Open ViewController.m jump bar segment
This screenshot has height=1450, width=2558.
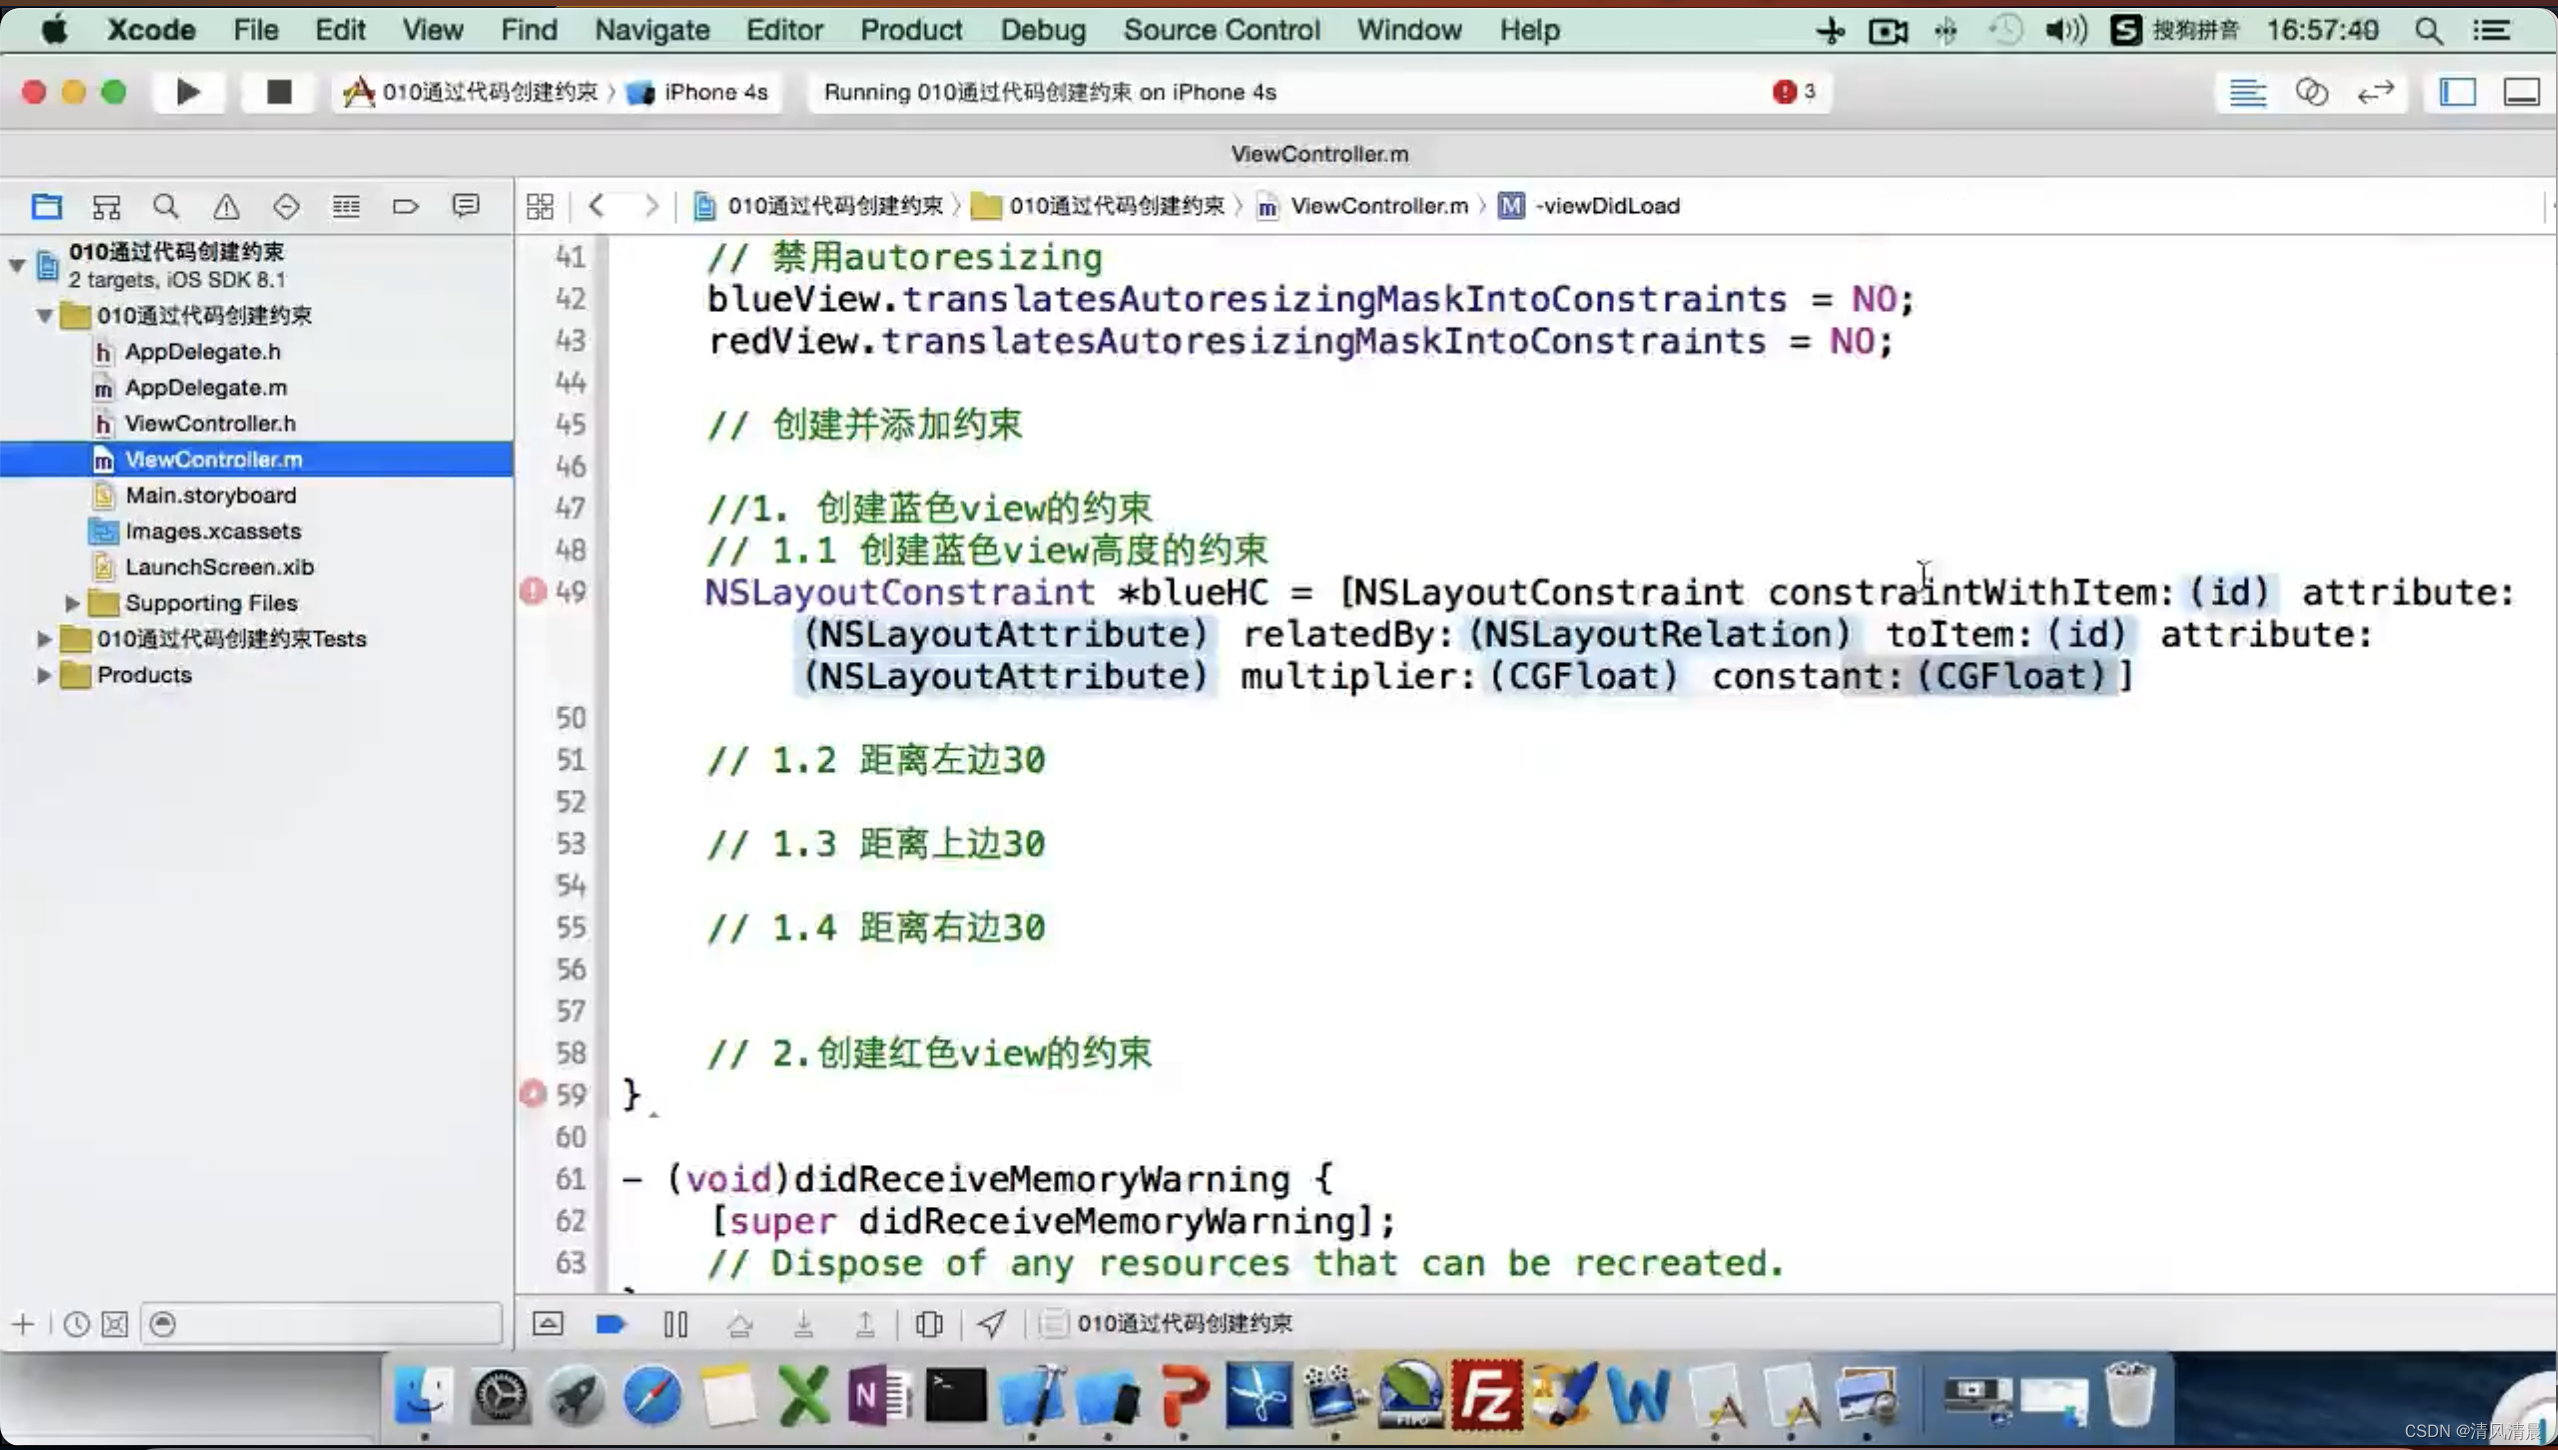[1363, 206]
